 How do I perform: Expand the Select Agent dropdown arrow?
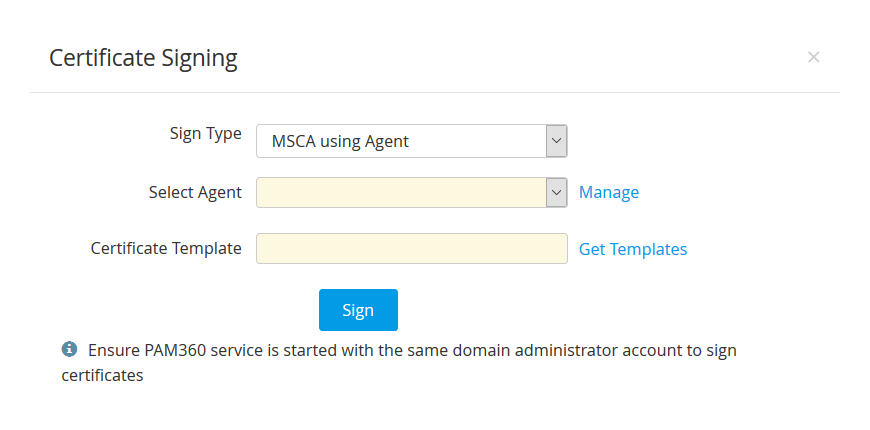point(557,192)
